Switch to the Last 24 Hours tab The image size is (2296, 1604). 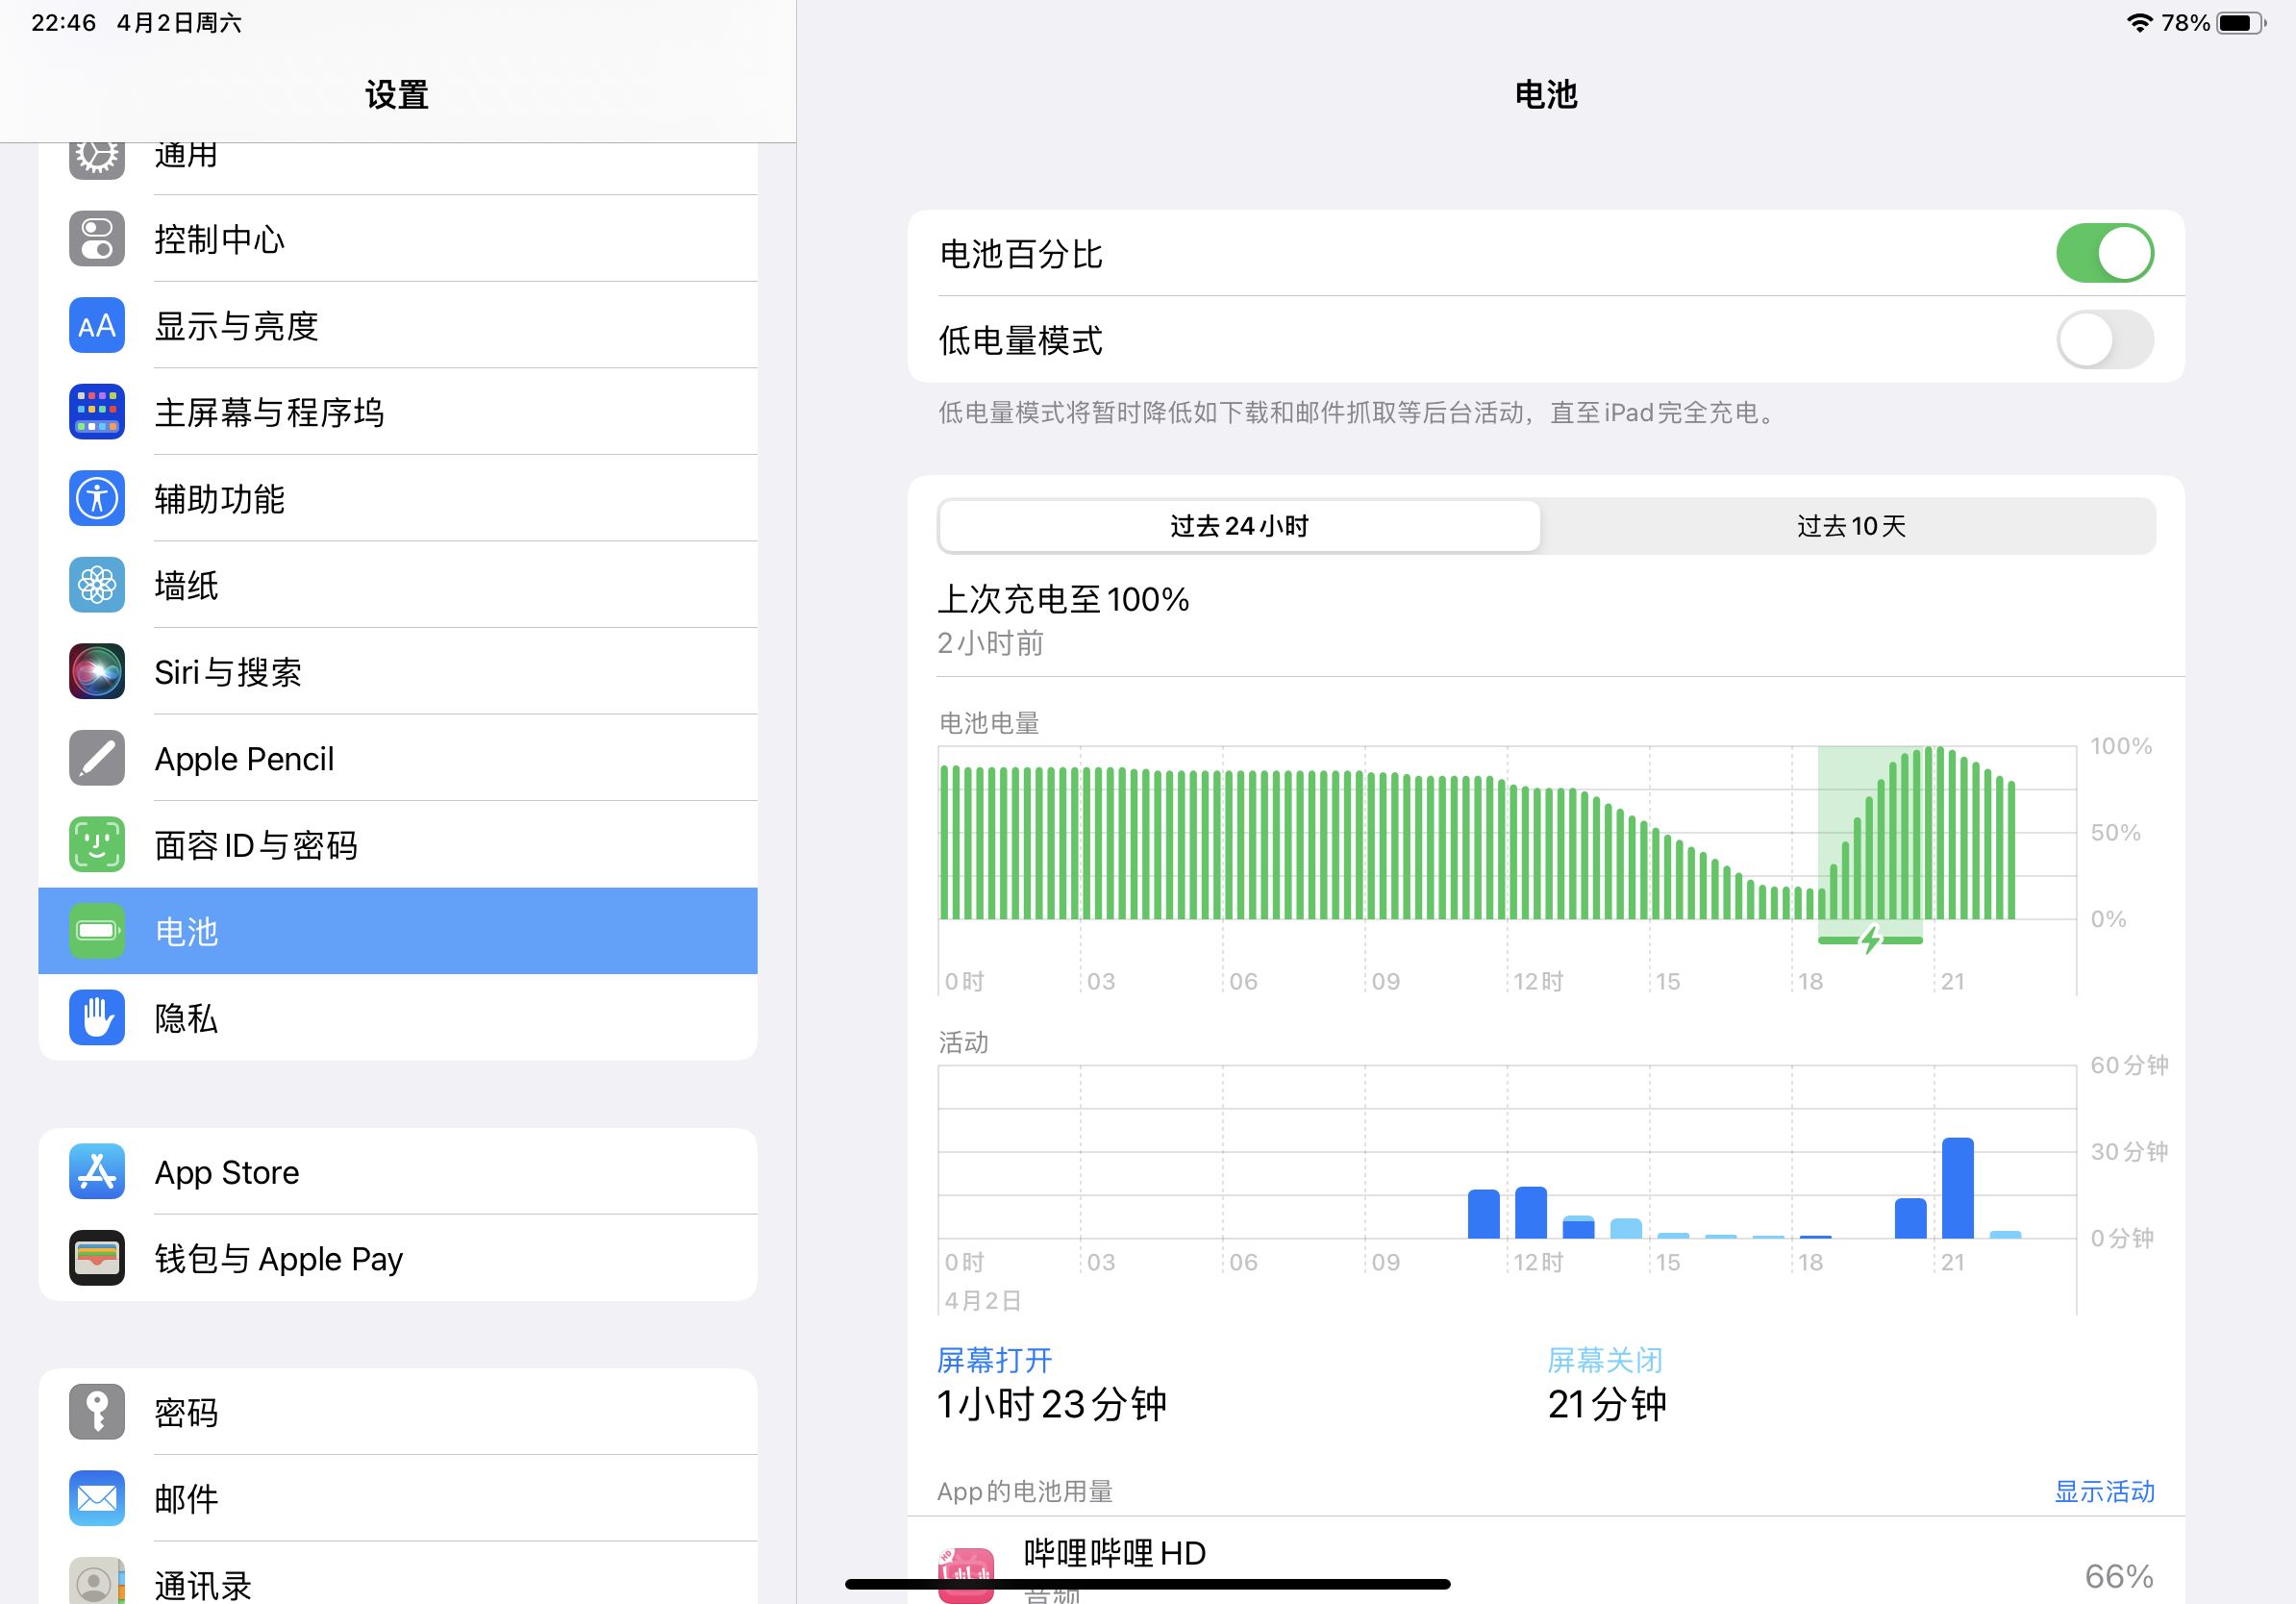point(1239,526)
